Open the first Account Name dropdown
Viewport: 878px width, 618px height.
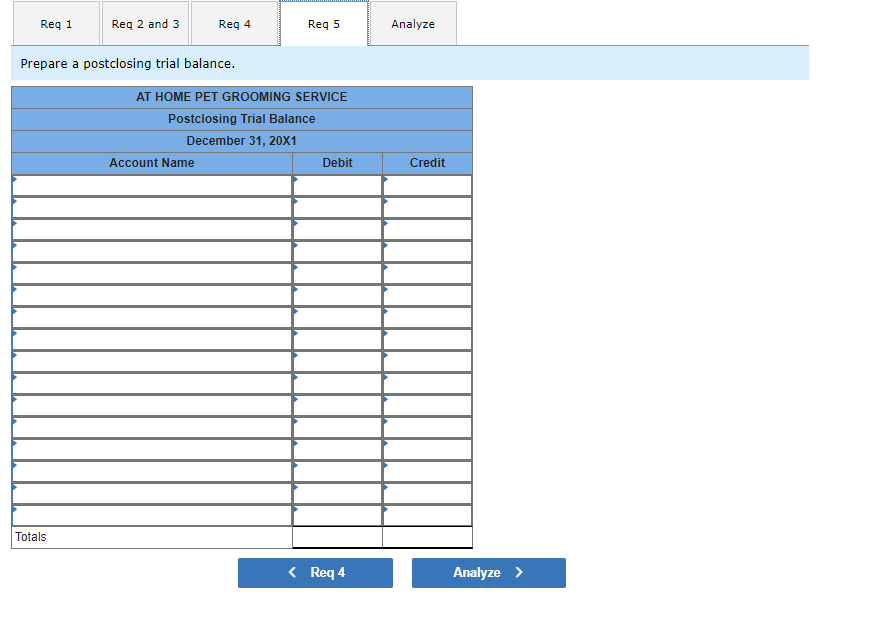point(150,185)
